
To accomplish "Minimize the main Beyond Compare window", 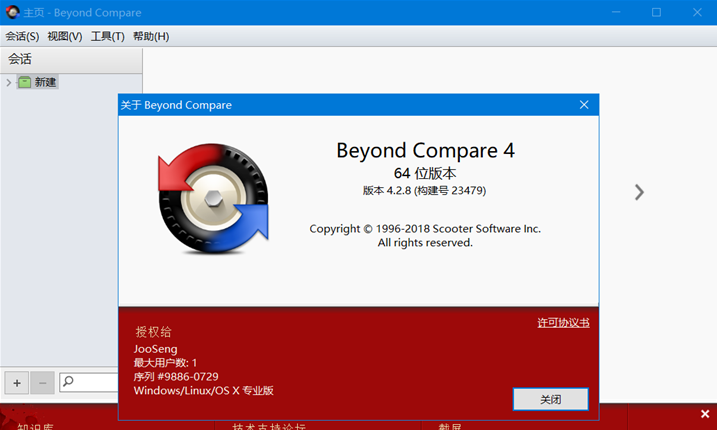I will pos(616,12).
